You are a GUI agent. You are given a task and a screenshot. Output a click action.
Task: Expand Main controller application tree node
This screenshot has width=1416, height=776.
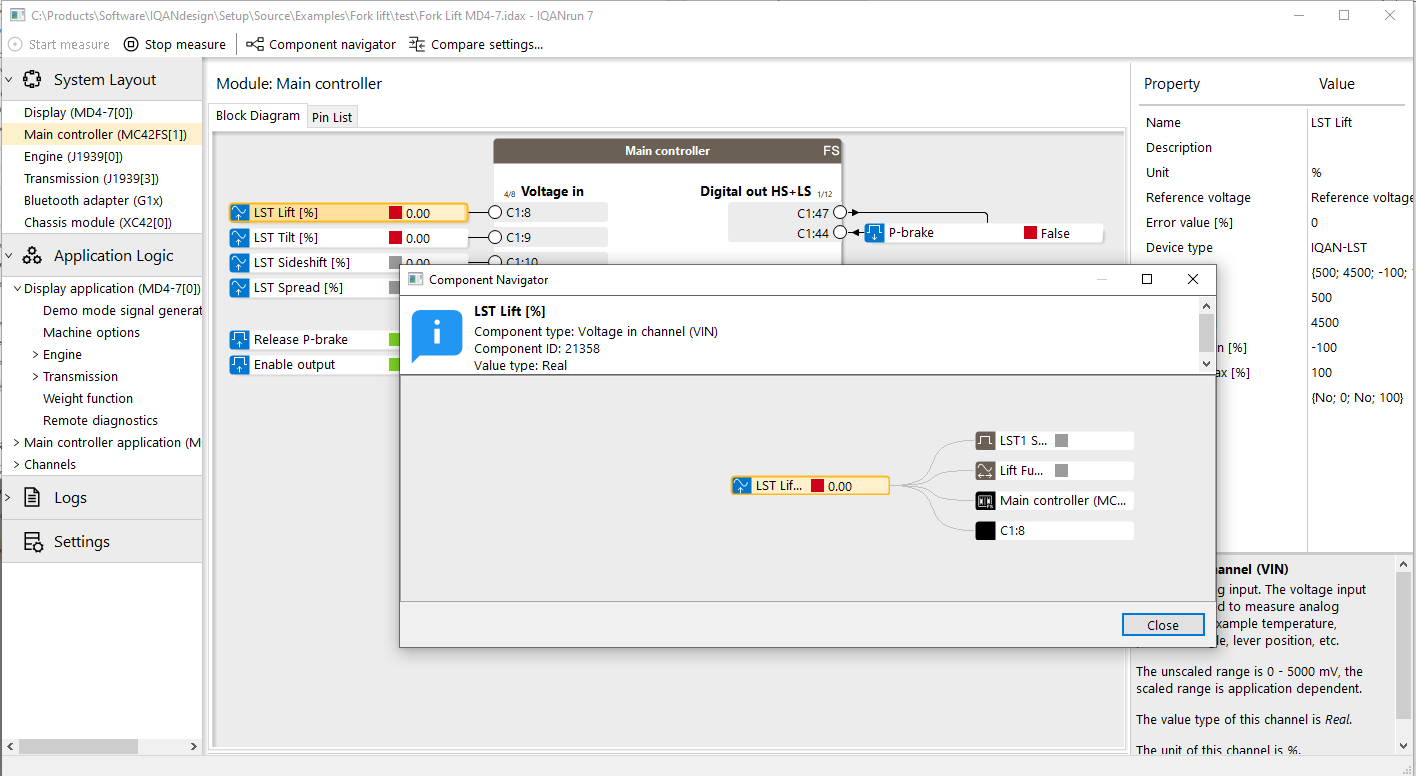(x=17, y=443)
